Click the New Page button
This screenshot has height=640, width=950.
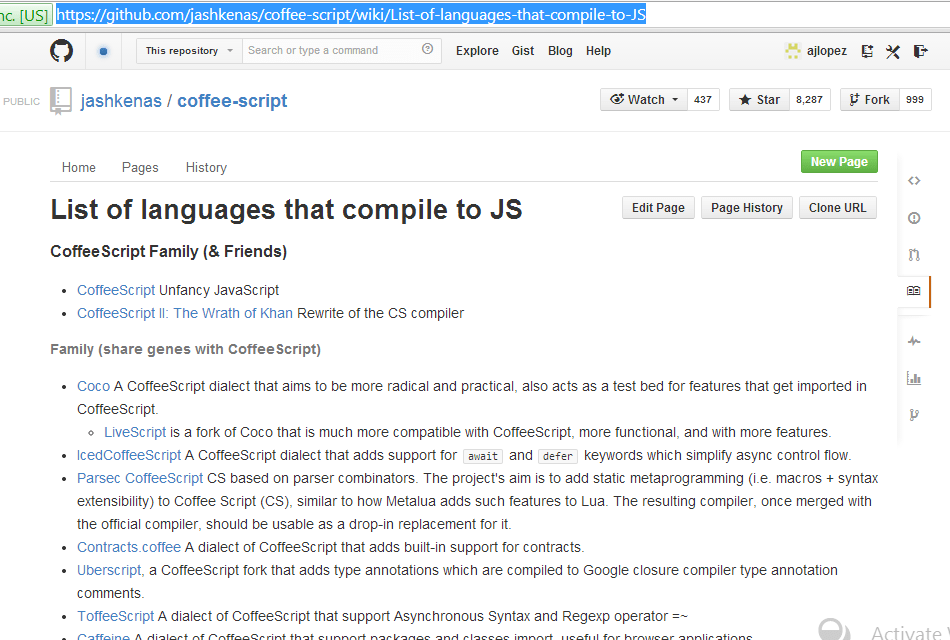[838, 161]
